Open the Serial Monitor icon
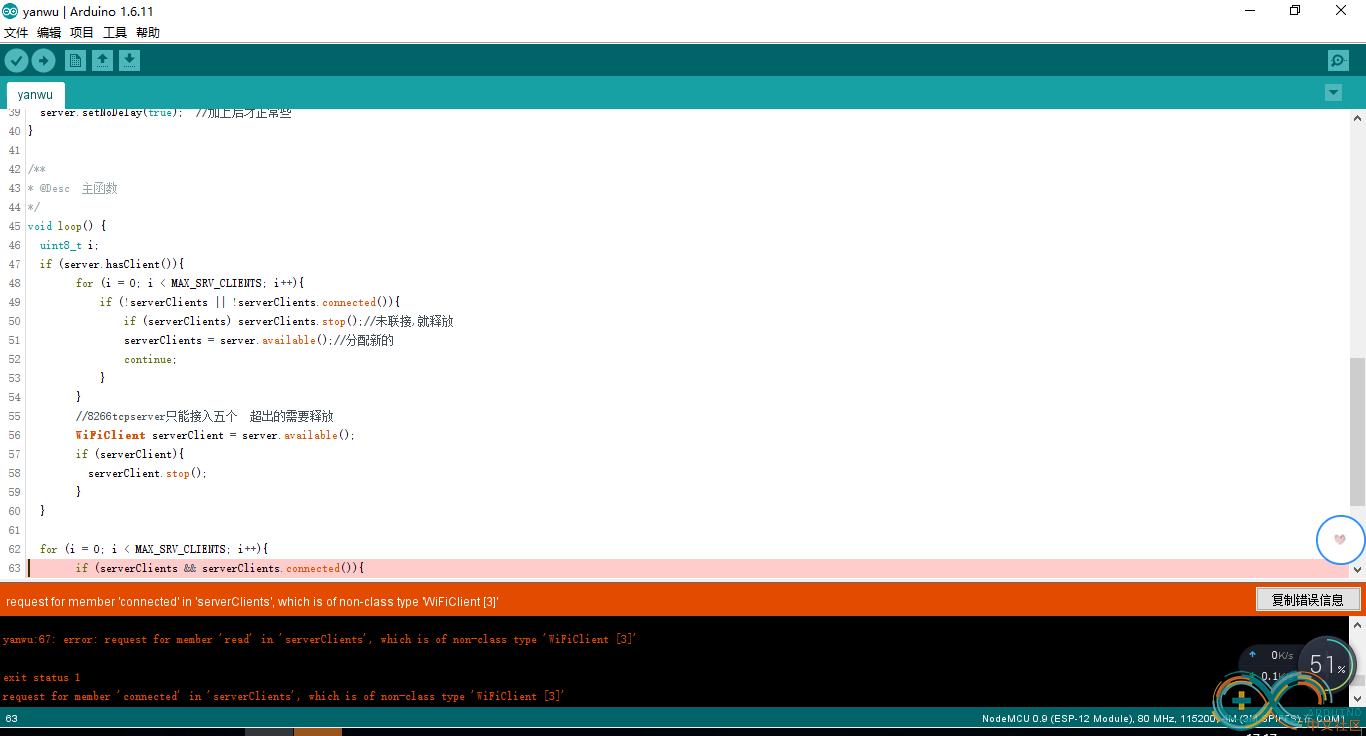This screenshot has height=736, width=1366. pos(1338,61)
